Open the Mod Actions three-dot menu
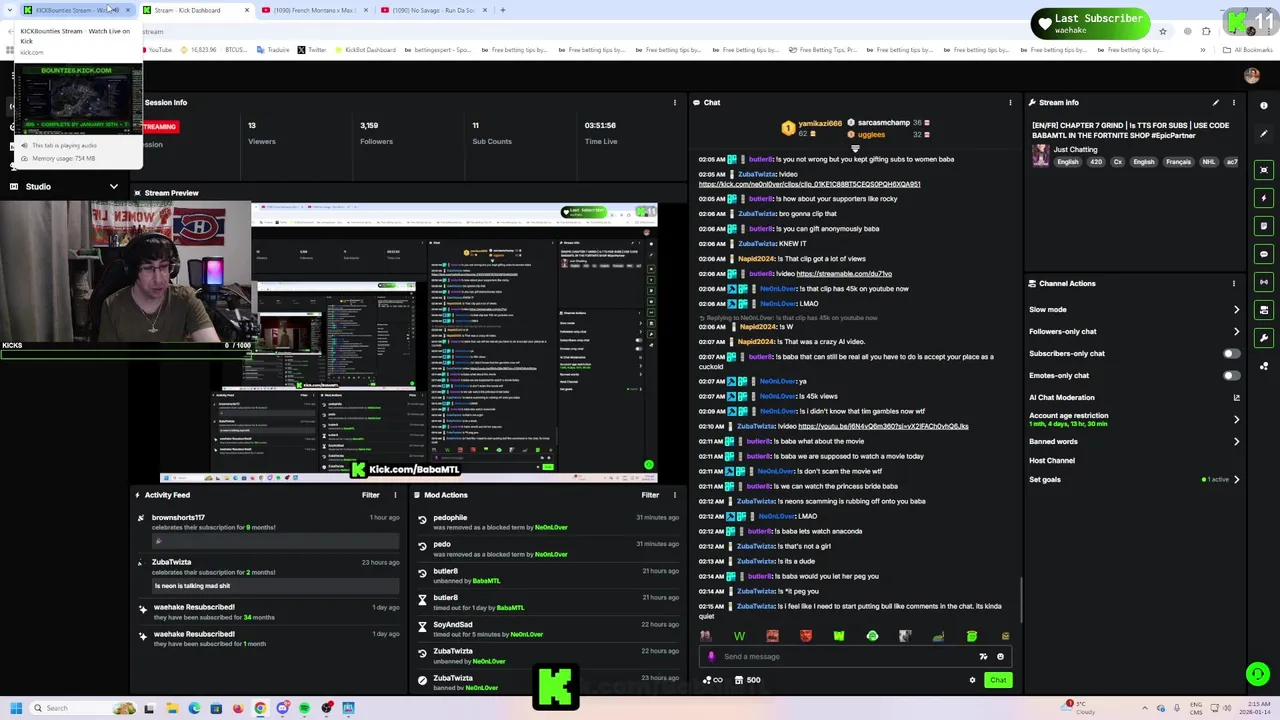The height and width of the screenshot is (720, 1280). click(675, 495)
